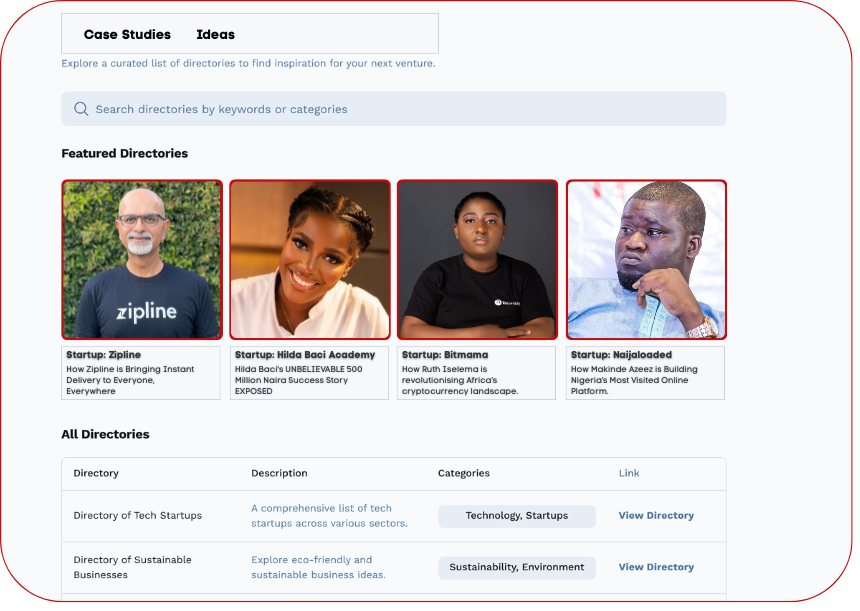Click the search directories input field
Screen dimensions: 860x611
coord(400,109)
